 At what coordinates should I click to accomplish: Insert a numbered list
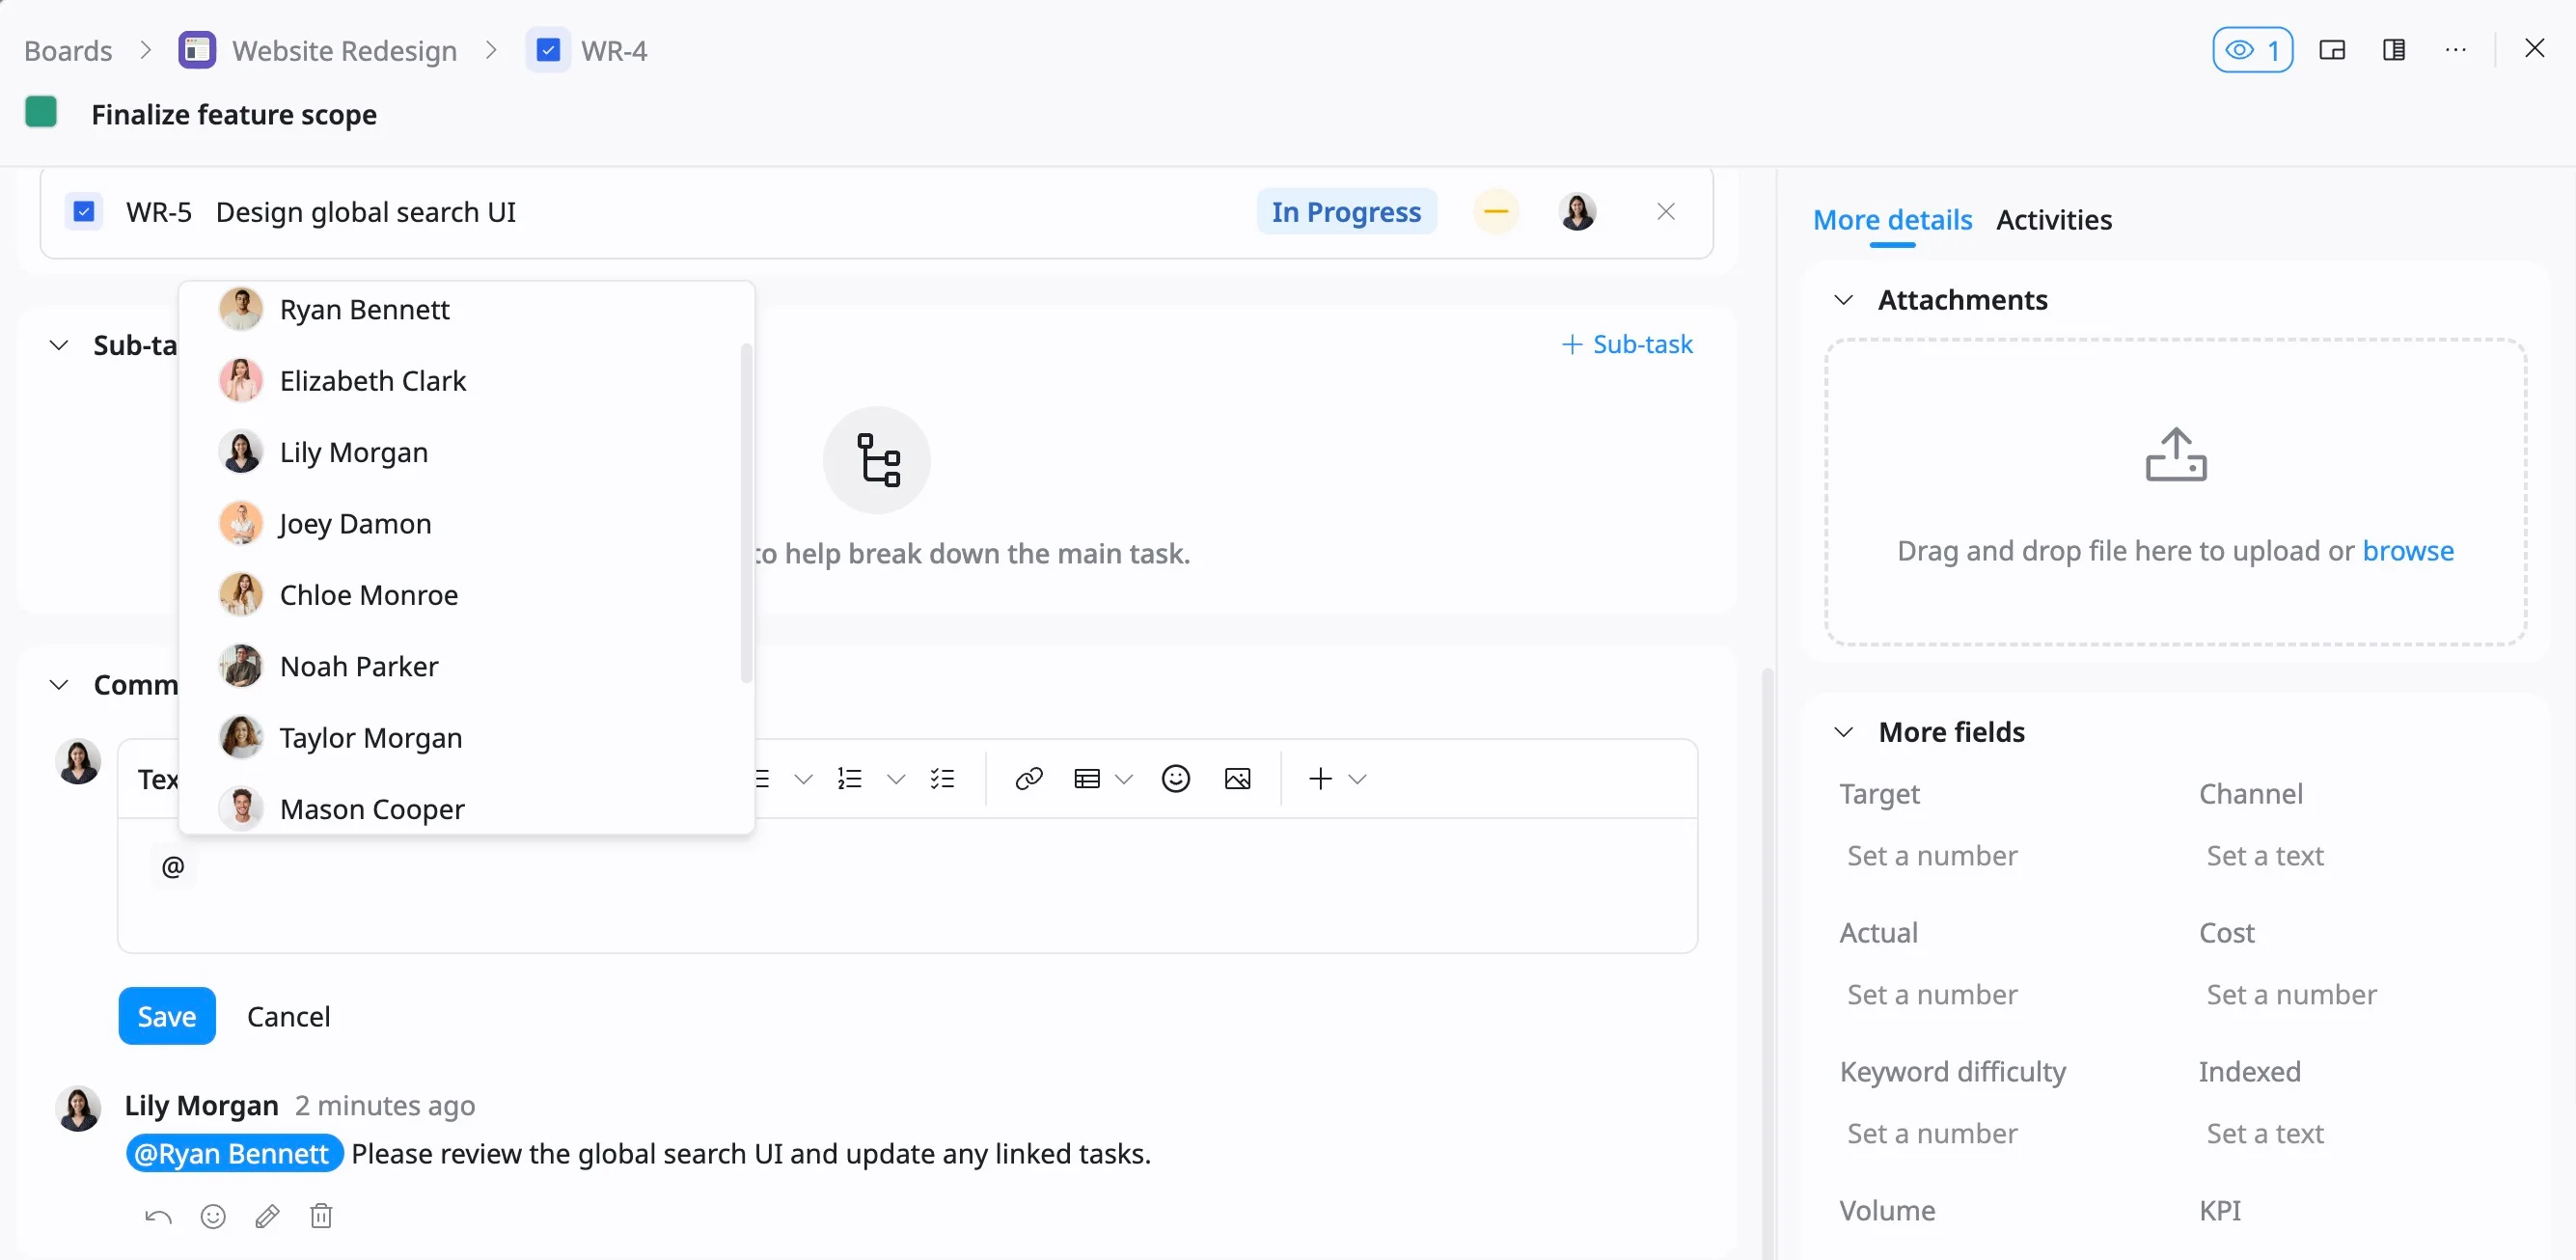pos(850,779)
